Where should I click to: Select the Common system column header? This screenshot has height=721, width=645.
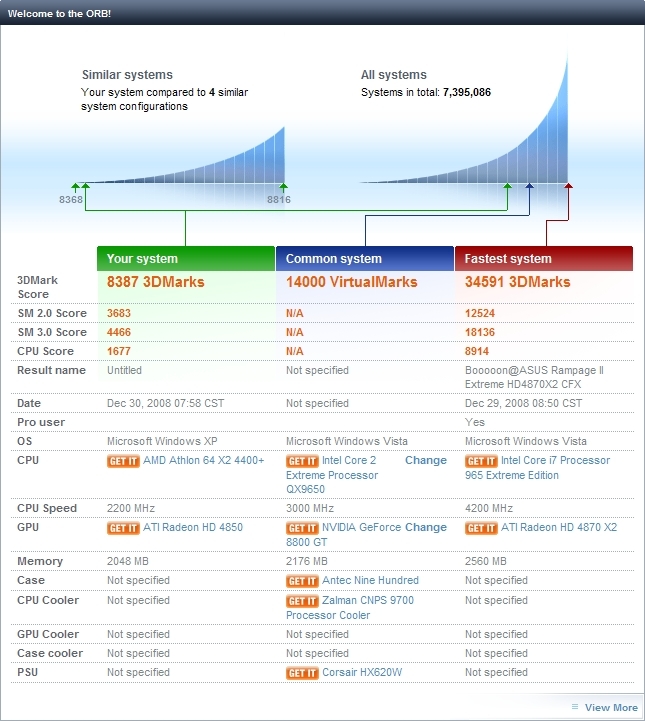click(x=365, y=258)
